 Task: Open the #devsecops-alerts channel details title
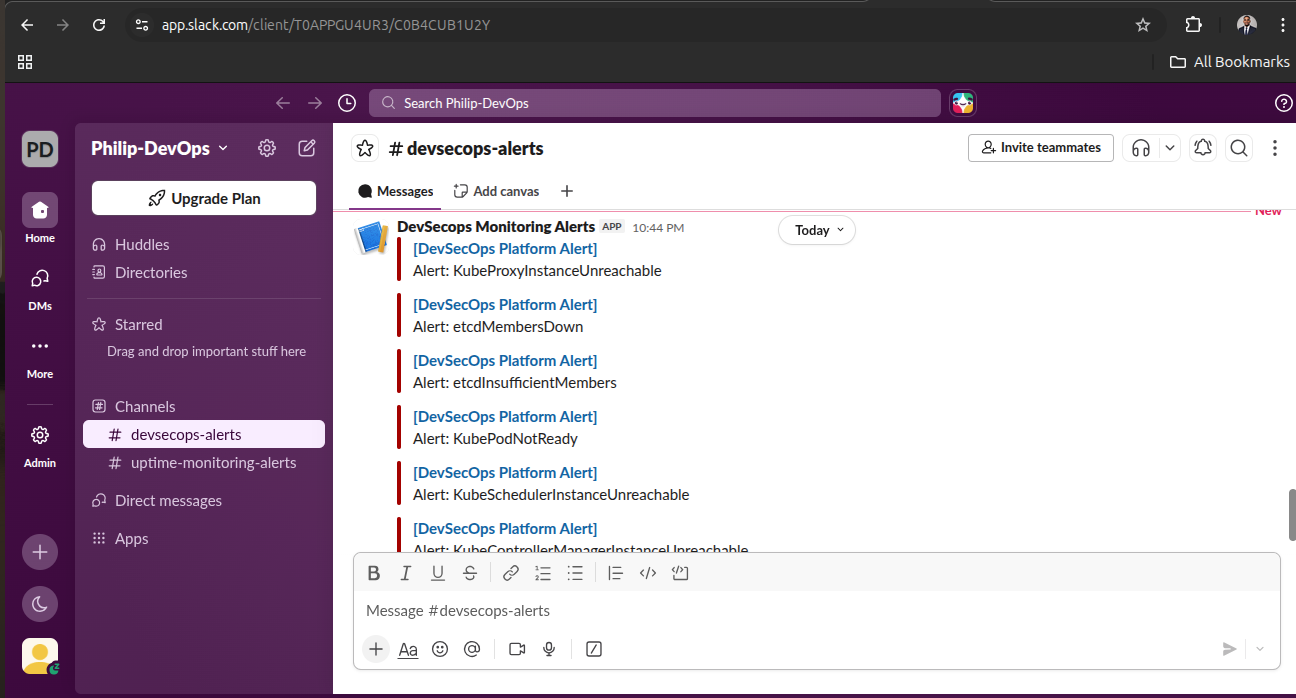click(466, 148)
